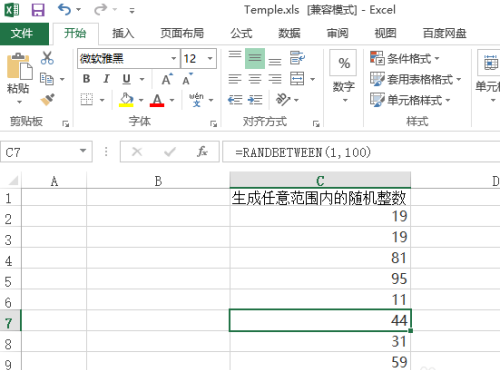
Task: Click the Save floppy disk icon
Action: (x=38, y=10)
